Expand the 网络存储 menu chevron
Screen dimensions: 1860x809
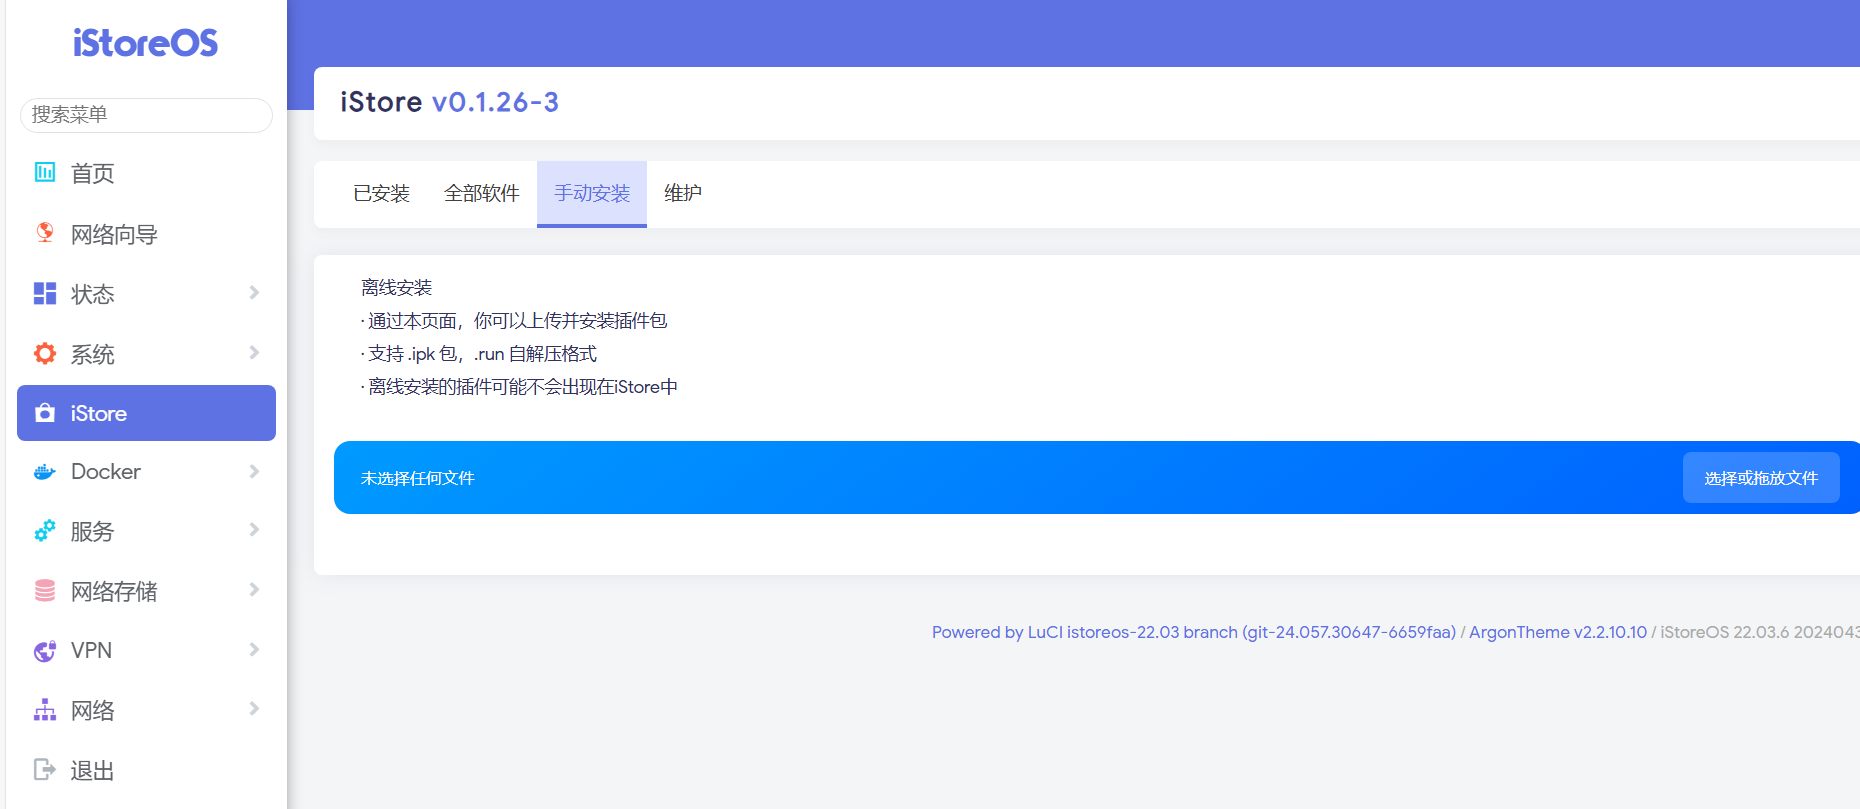click(254, 590)
